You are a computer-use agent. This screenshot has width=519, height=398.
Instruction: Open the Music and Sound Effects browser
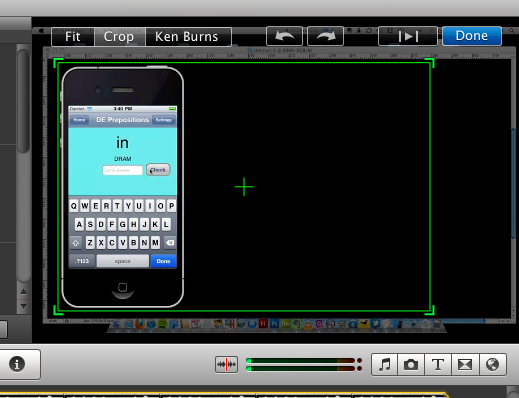coord(385,364)
